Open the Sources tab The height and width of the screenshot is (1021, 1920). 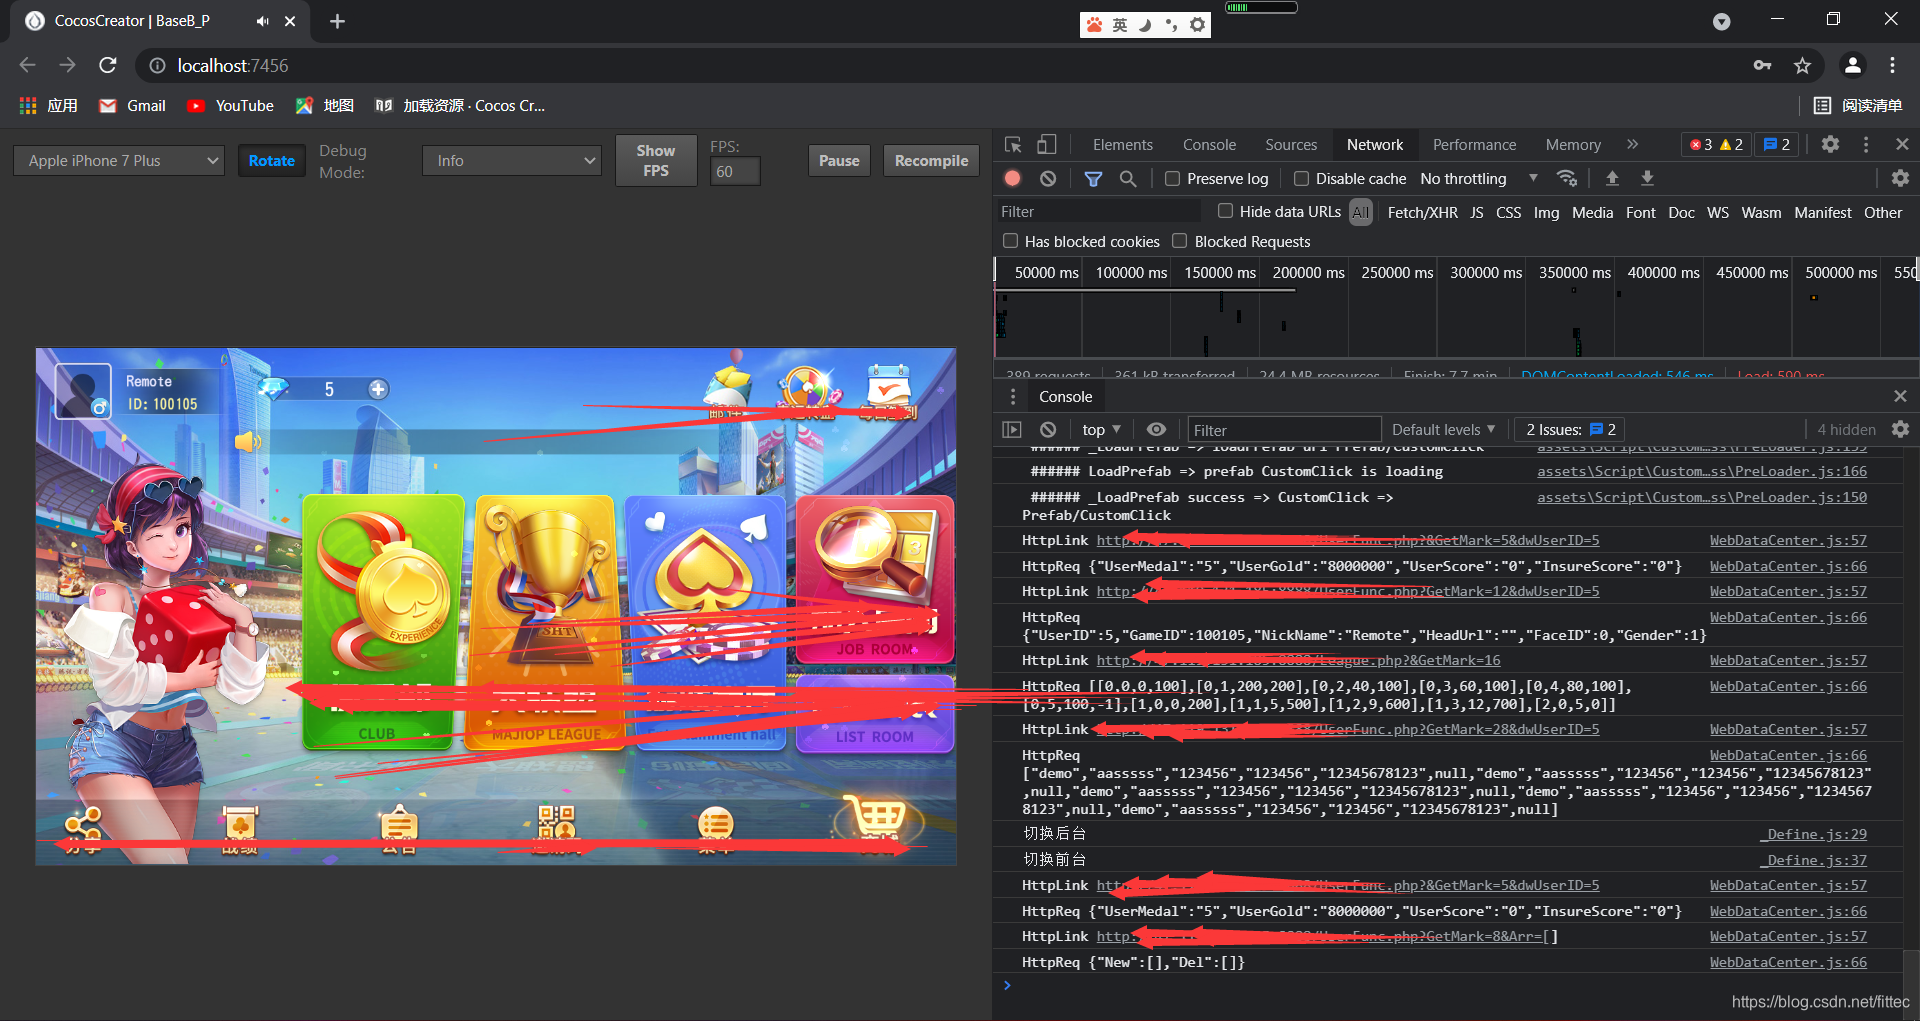pyautogui.click(x=1290, y=144)
